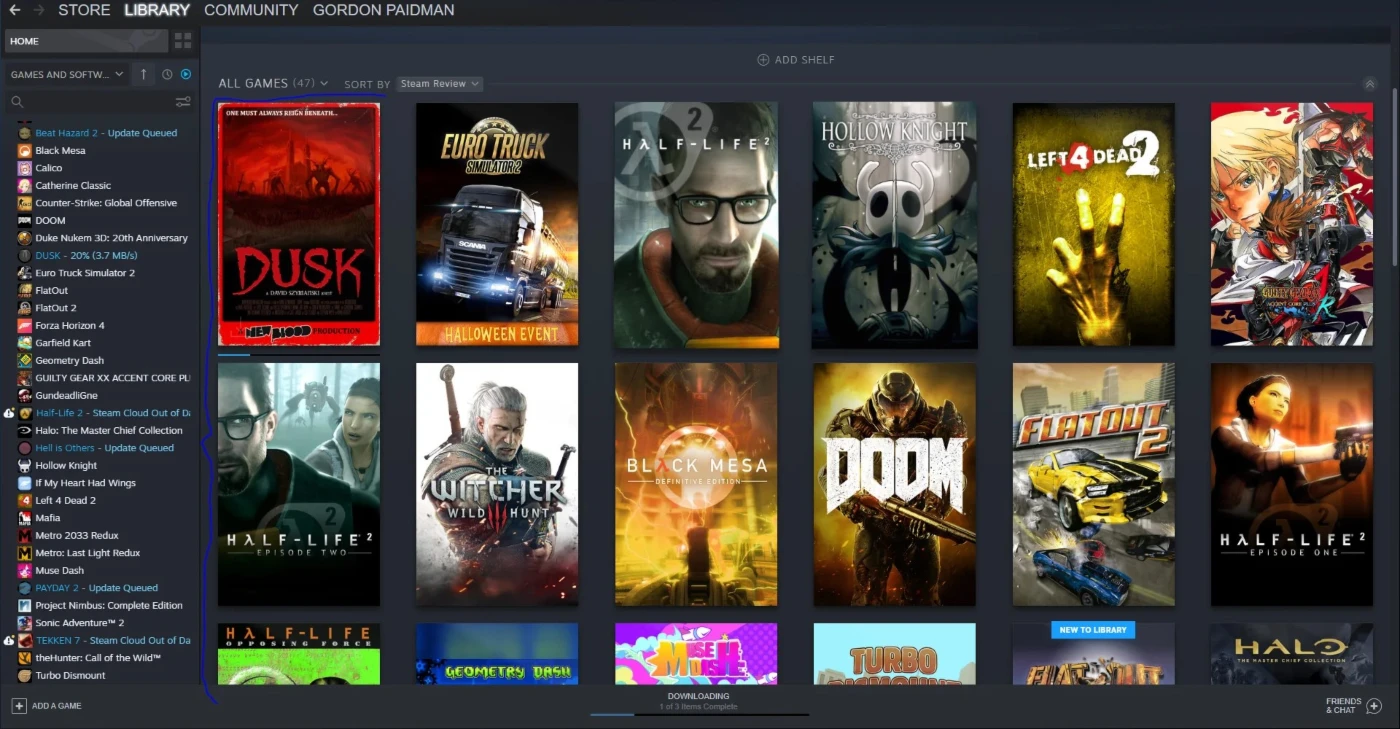Select 'theHunter: Call of the Wild' in list
Viewport: 1400px width, 729px height.
100,658
